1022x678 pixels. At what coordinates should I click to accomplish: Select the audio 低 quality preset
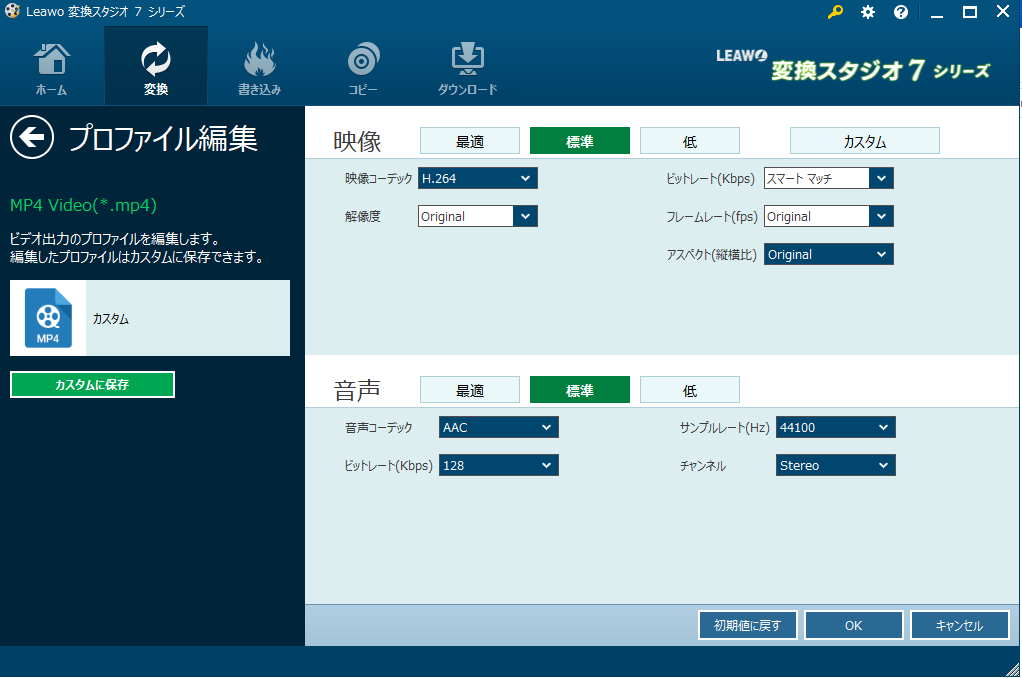click(689, 390)
